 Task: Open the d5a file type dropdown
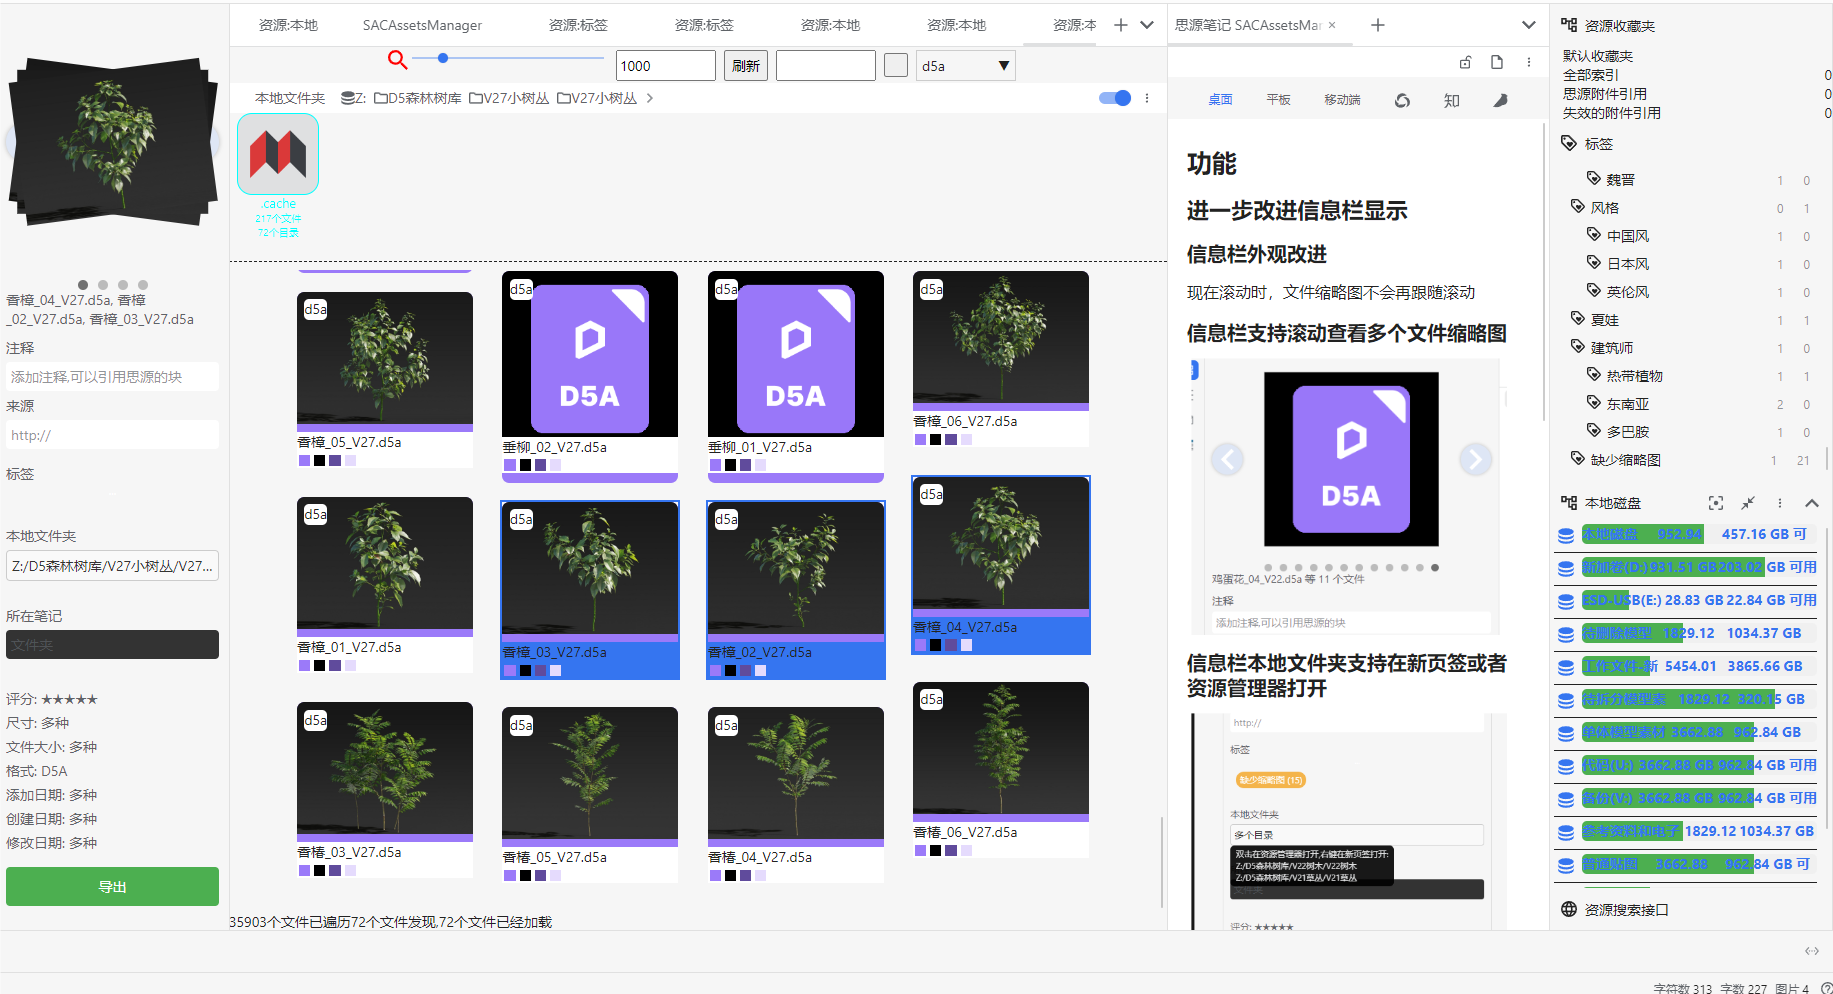point(965,66)
